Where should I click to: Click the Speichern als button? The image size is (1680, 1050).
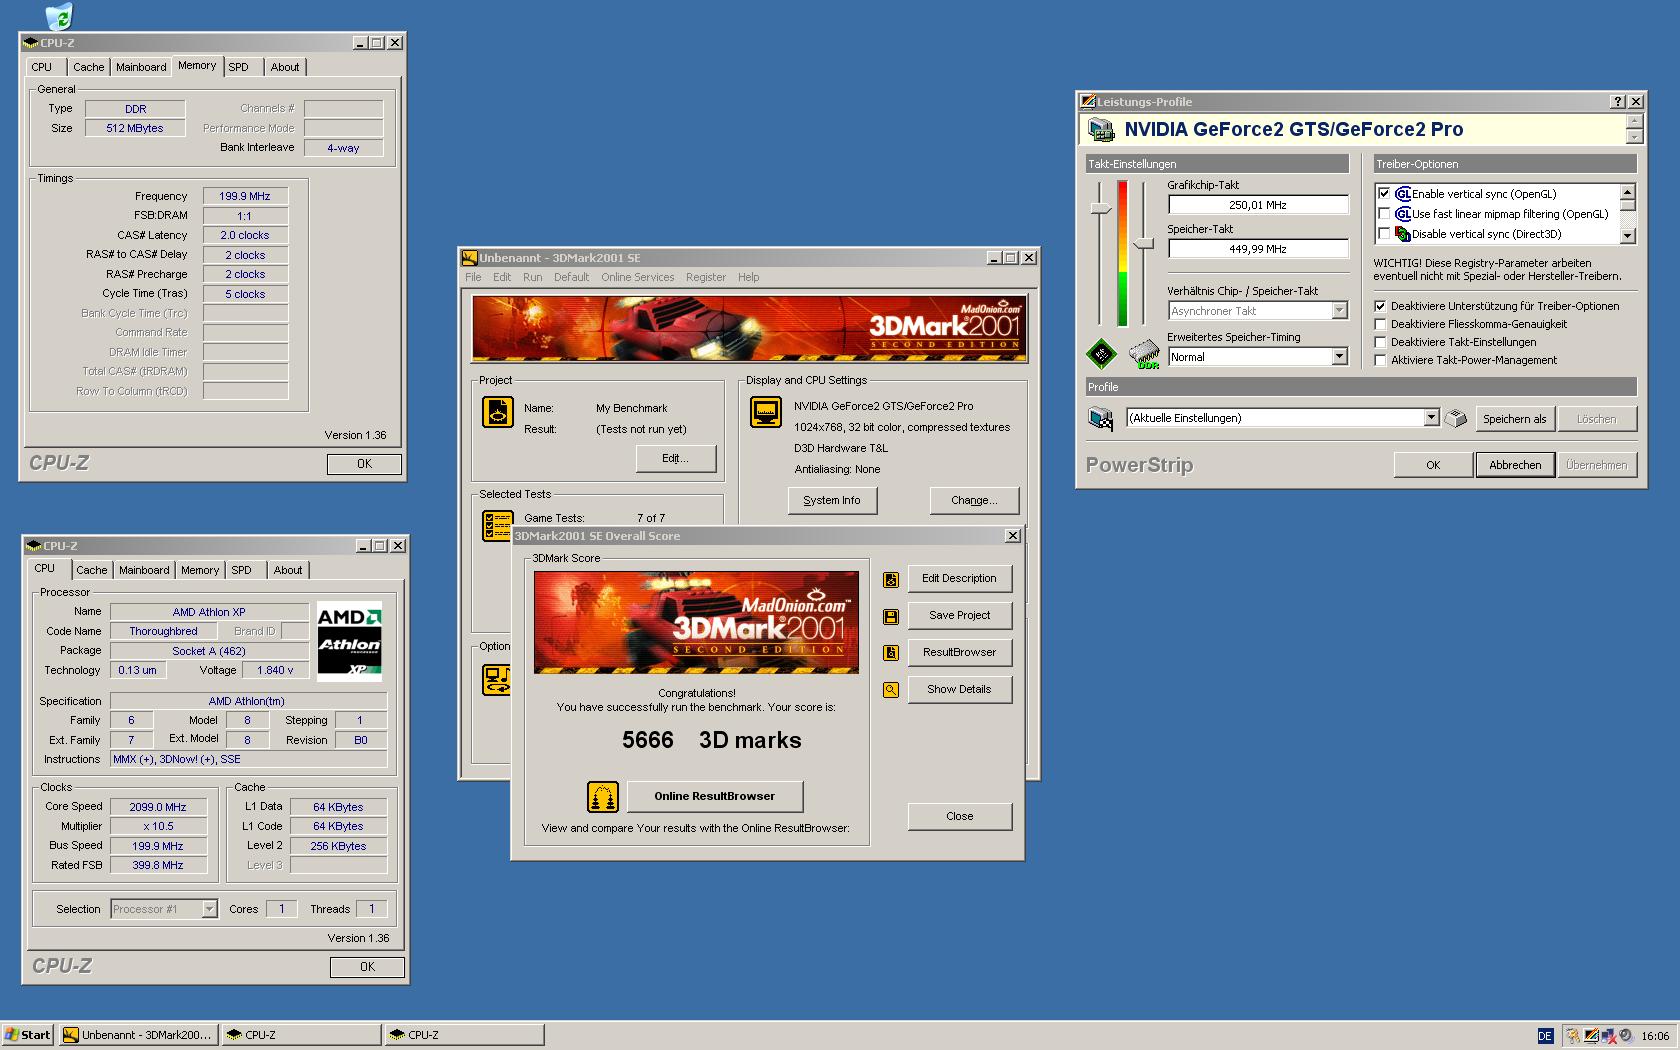pyautogui.click(x=1514, y=419)
